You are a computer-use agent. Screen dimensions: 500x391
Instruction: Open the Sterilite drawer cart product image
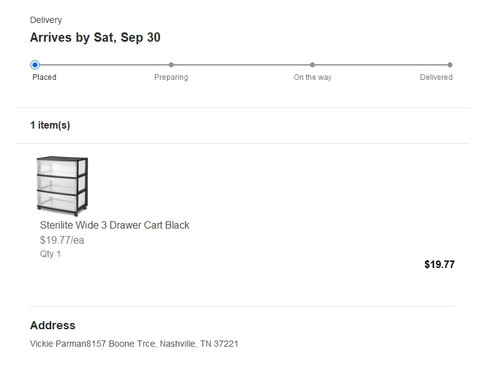[62, 186]
